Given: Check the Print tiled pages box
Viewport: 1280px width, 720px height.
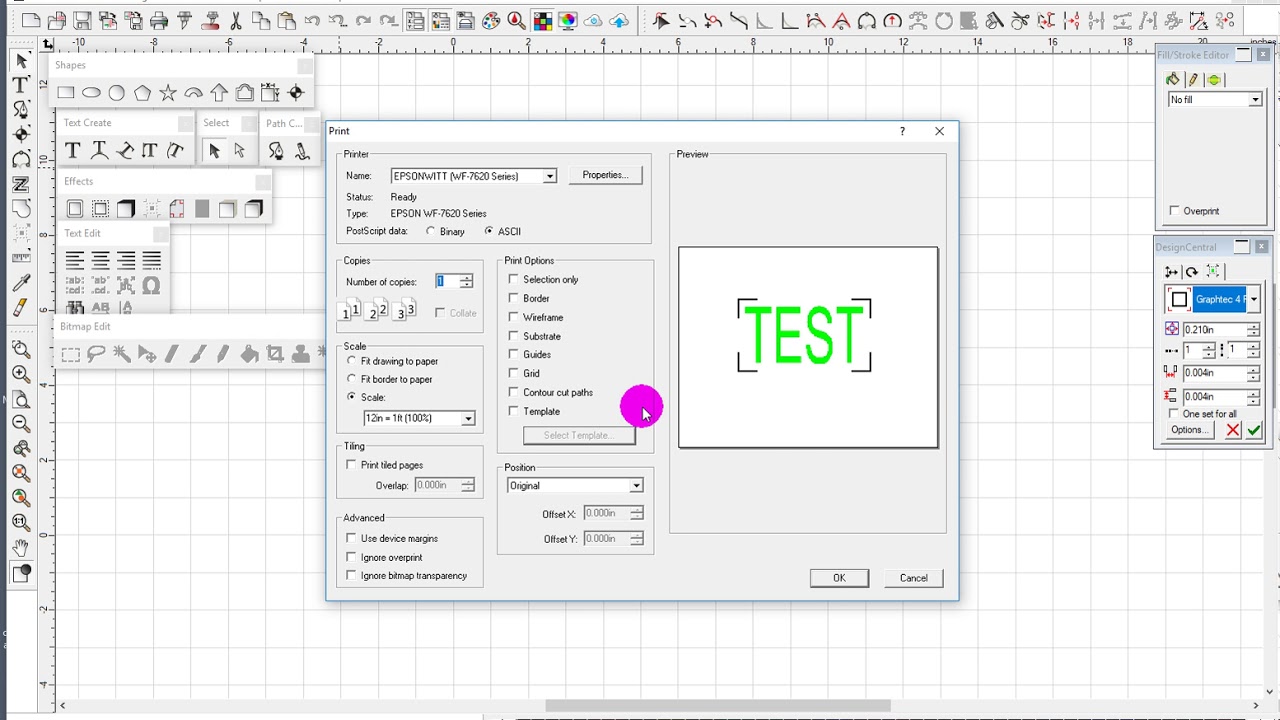Looking at the screenshot, I should click(x=352, y=465).
